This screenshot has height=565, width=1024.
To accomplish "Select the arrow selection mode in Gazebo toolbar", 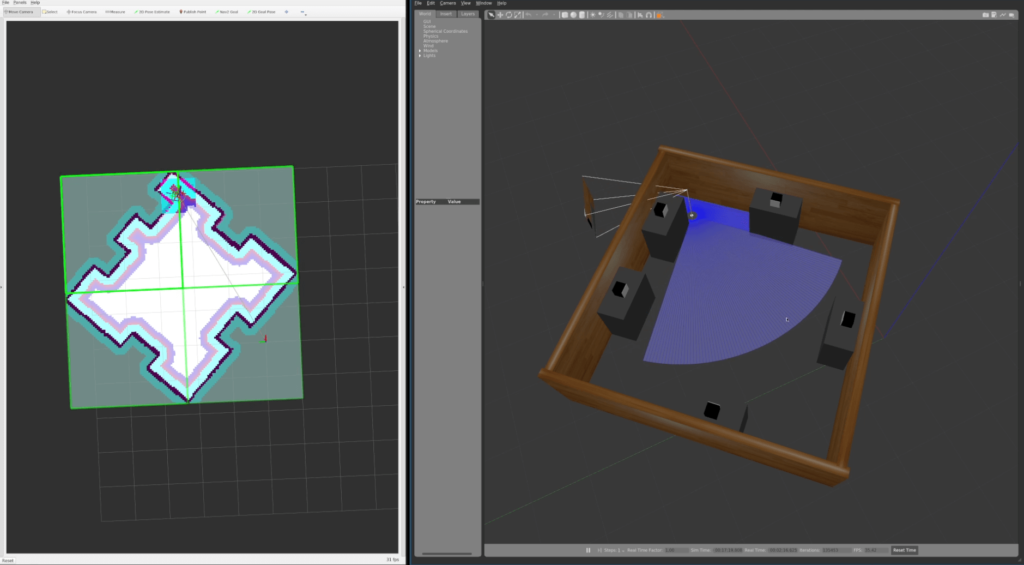I will [x=492, y=15].
